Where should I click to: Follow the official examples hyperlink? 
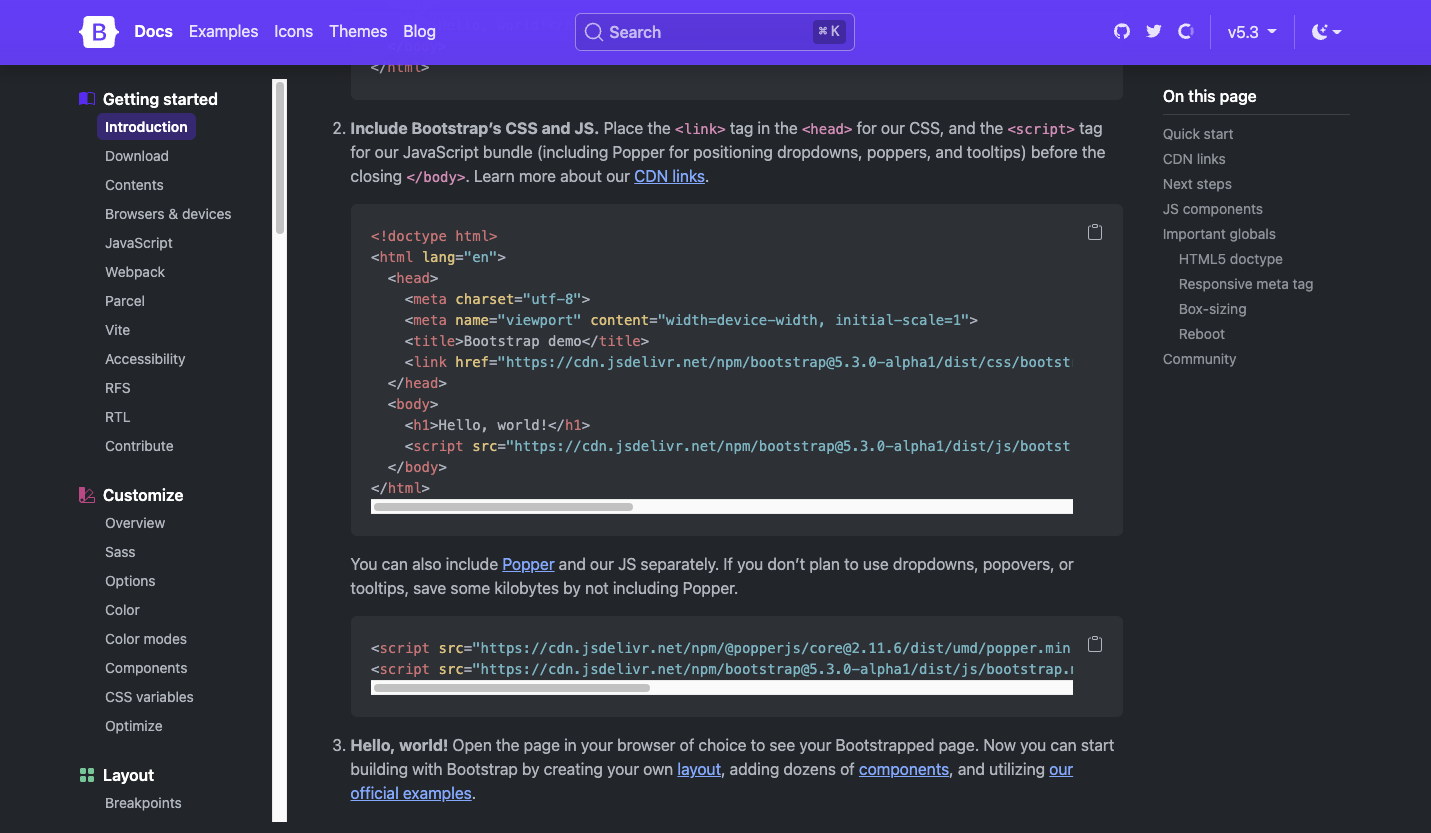[x=411, y=793]
